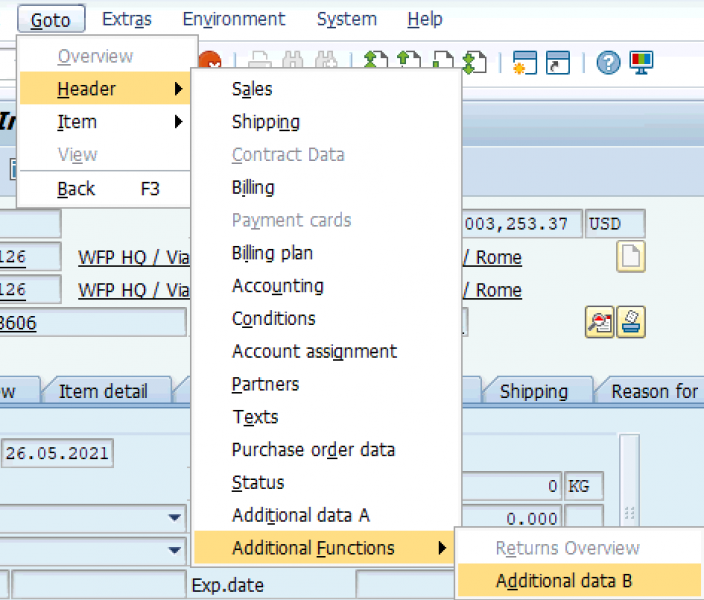Screen dimensions: 704x600
Task: Display document header details magnifier icon
Action: point(599,322)
